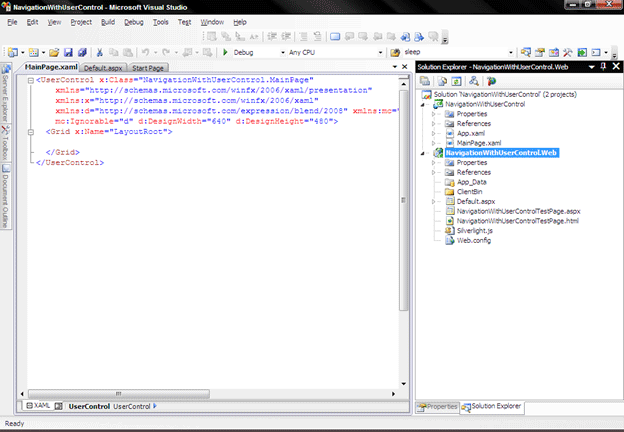Click the blue bookmark toggle toolbar icon
The width and height of the screenshot is (624, 432).
(335, 37)
